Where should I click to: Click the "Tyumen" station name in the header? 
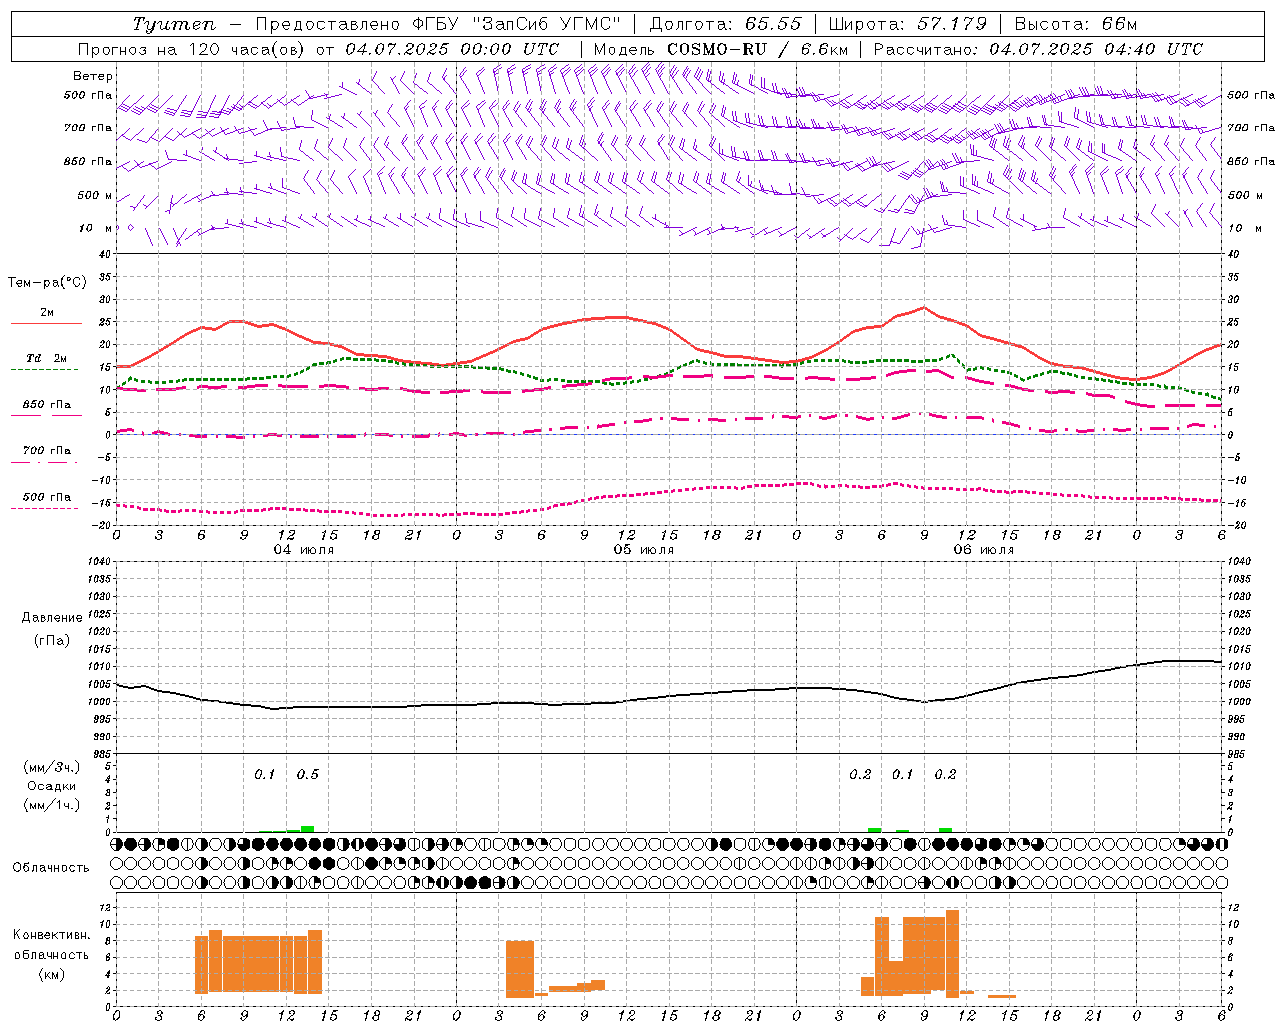[174, 24]
